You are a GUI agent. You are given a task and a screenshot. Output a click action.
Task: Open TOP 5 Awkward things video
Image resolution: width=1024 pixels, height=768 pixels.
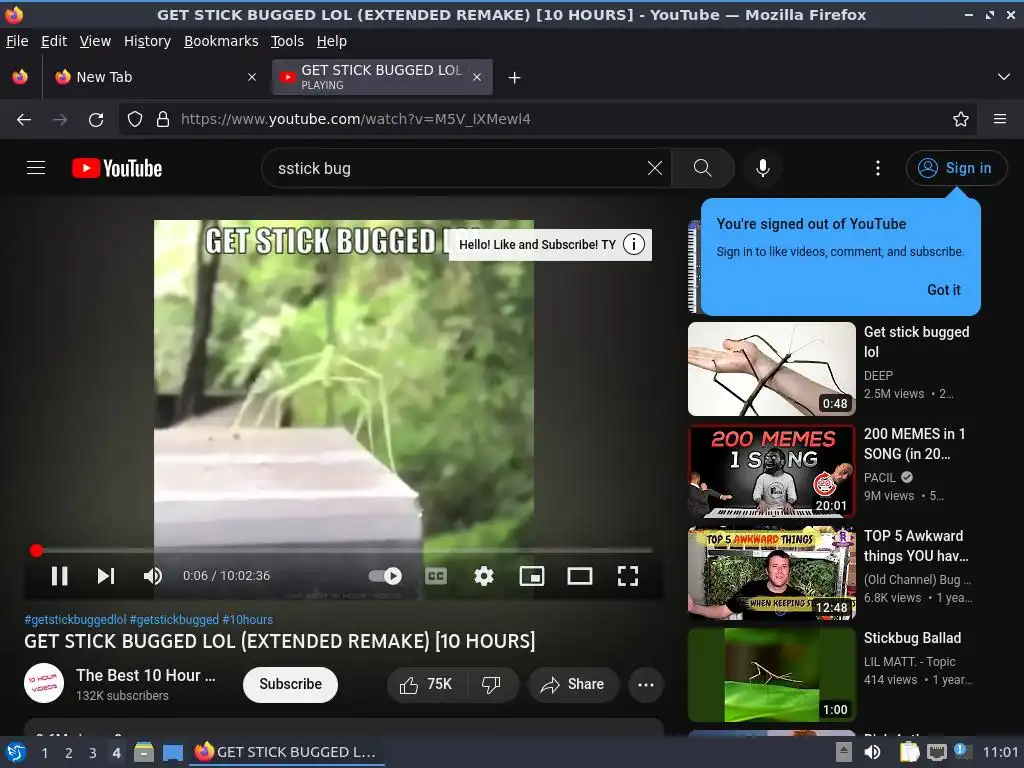pos(772,573)
